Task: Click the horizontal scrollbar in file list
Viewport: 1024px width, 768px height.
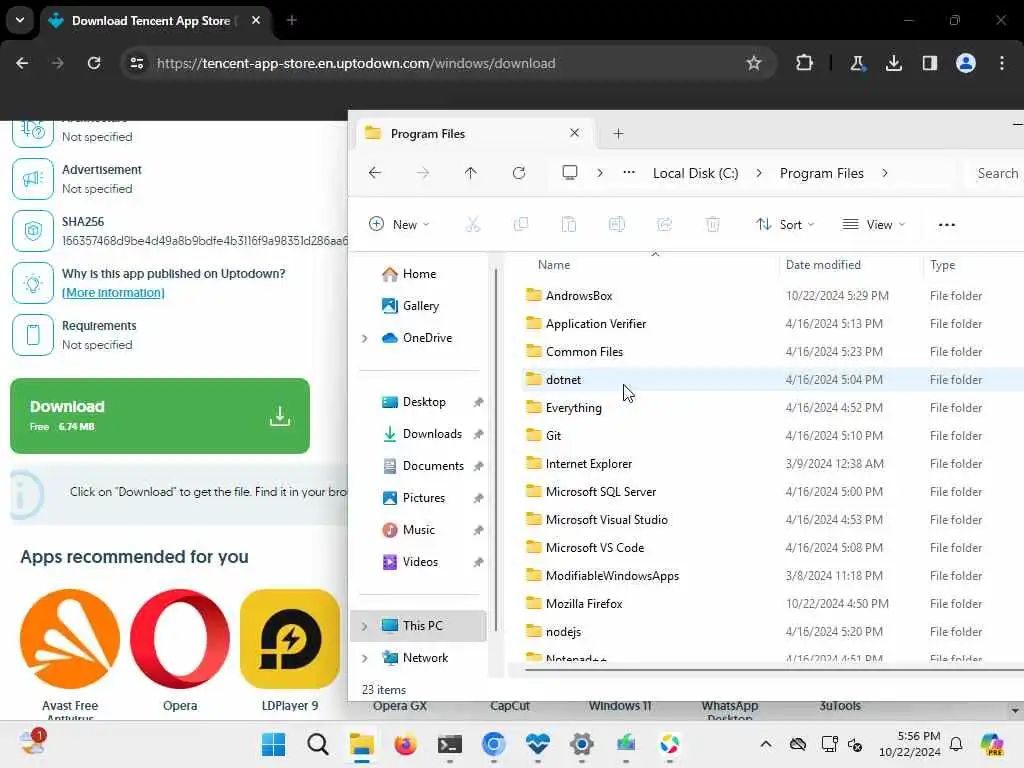Action: (x=775, y=669)
